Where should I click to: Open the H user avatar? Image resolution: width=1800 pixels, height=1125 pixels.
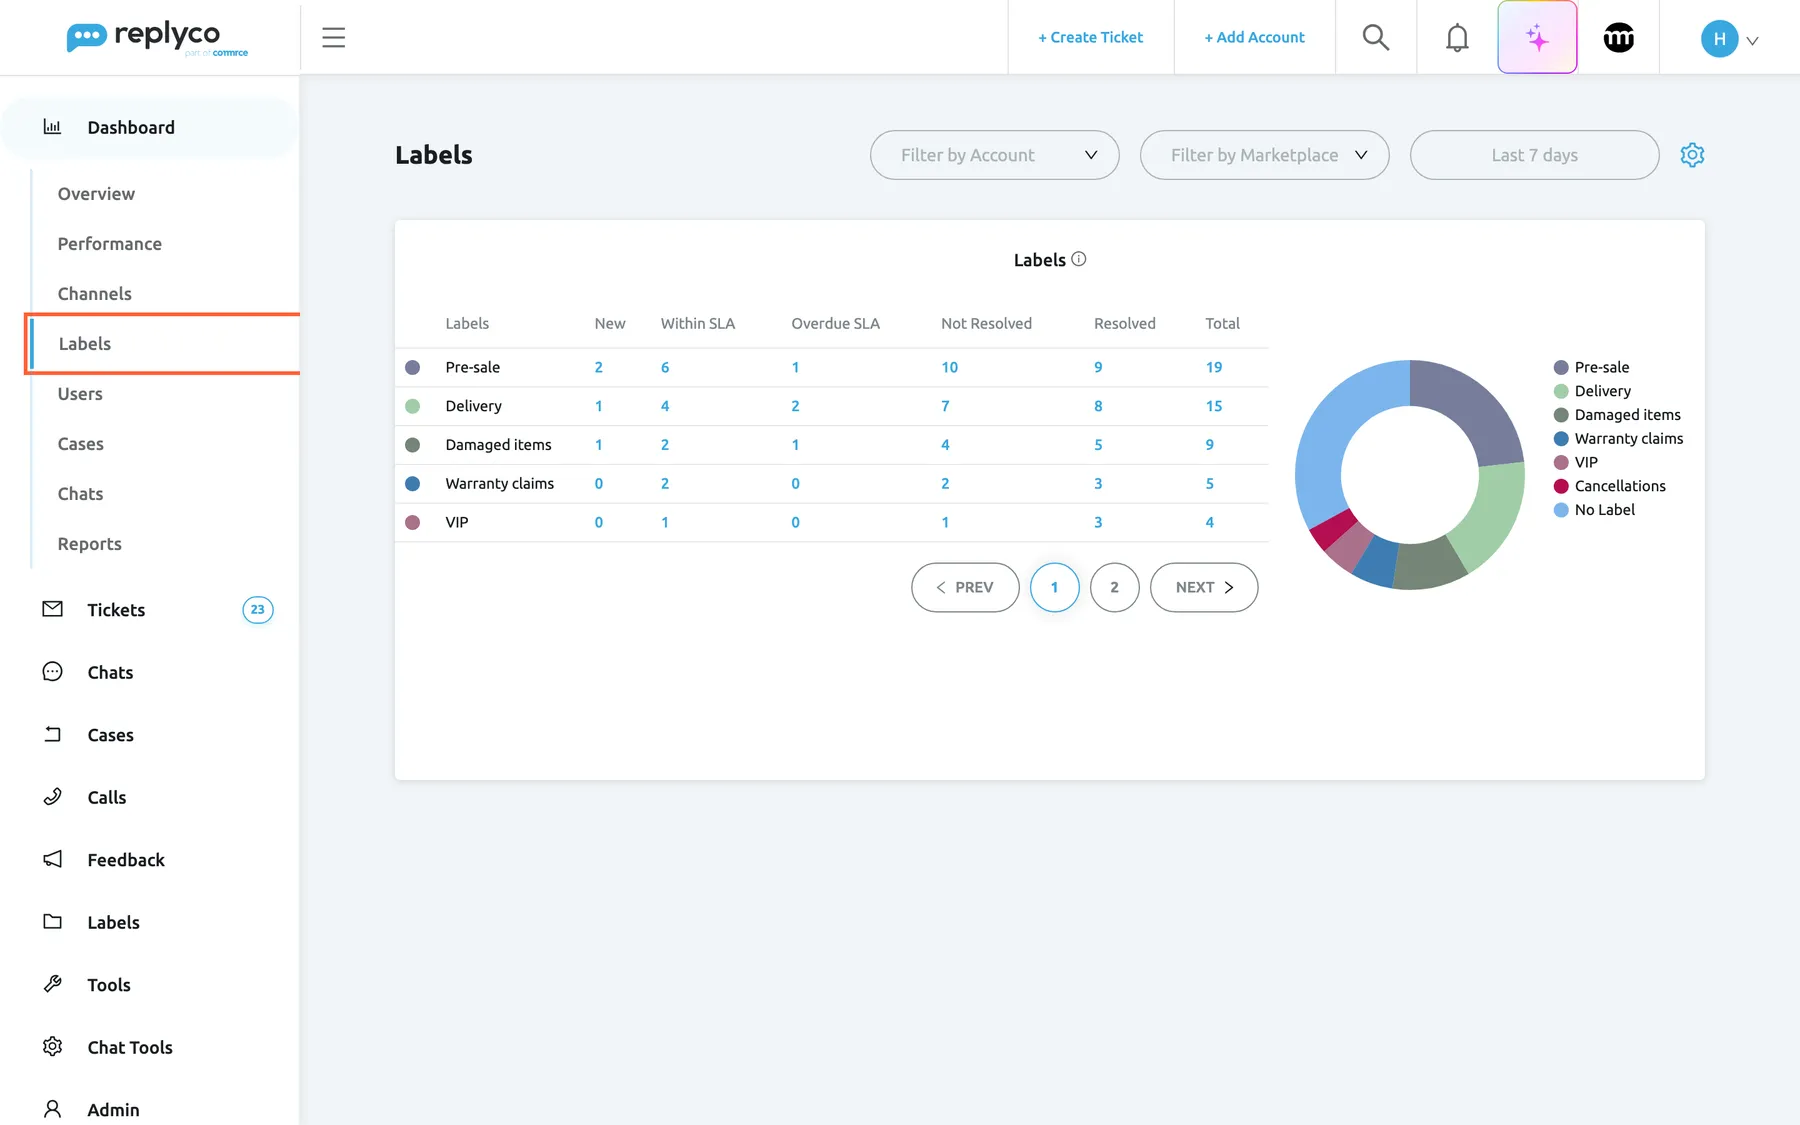click(1719, 39)
